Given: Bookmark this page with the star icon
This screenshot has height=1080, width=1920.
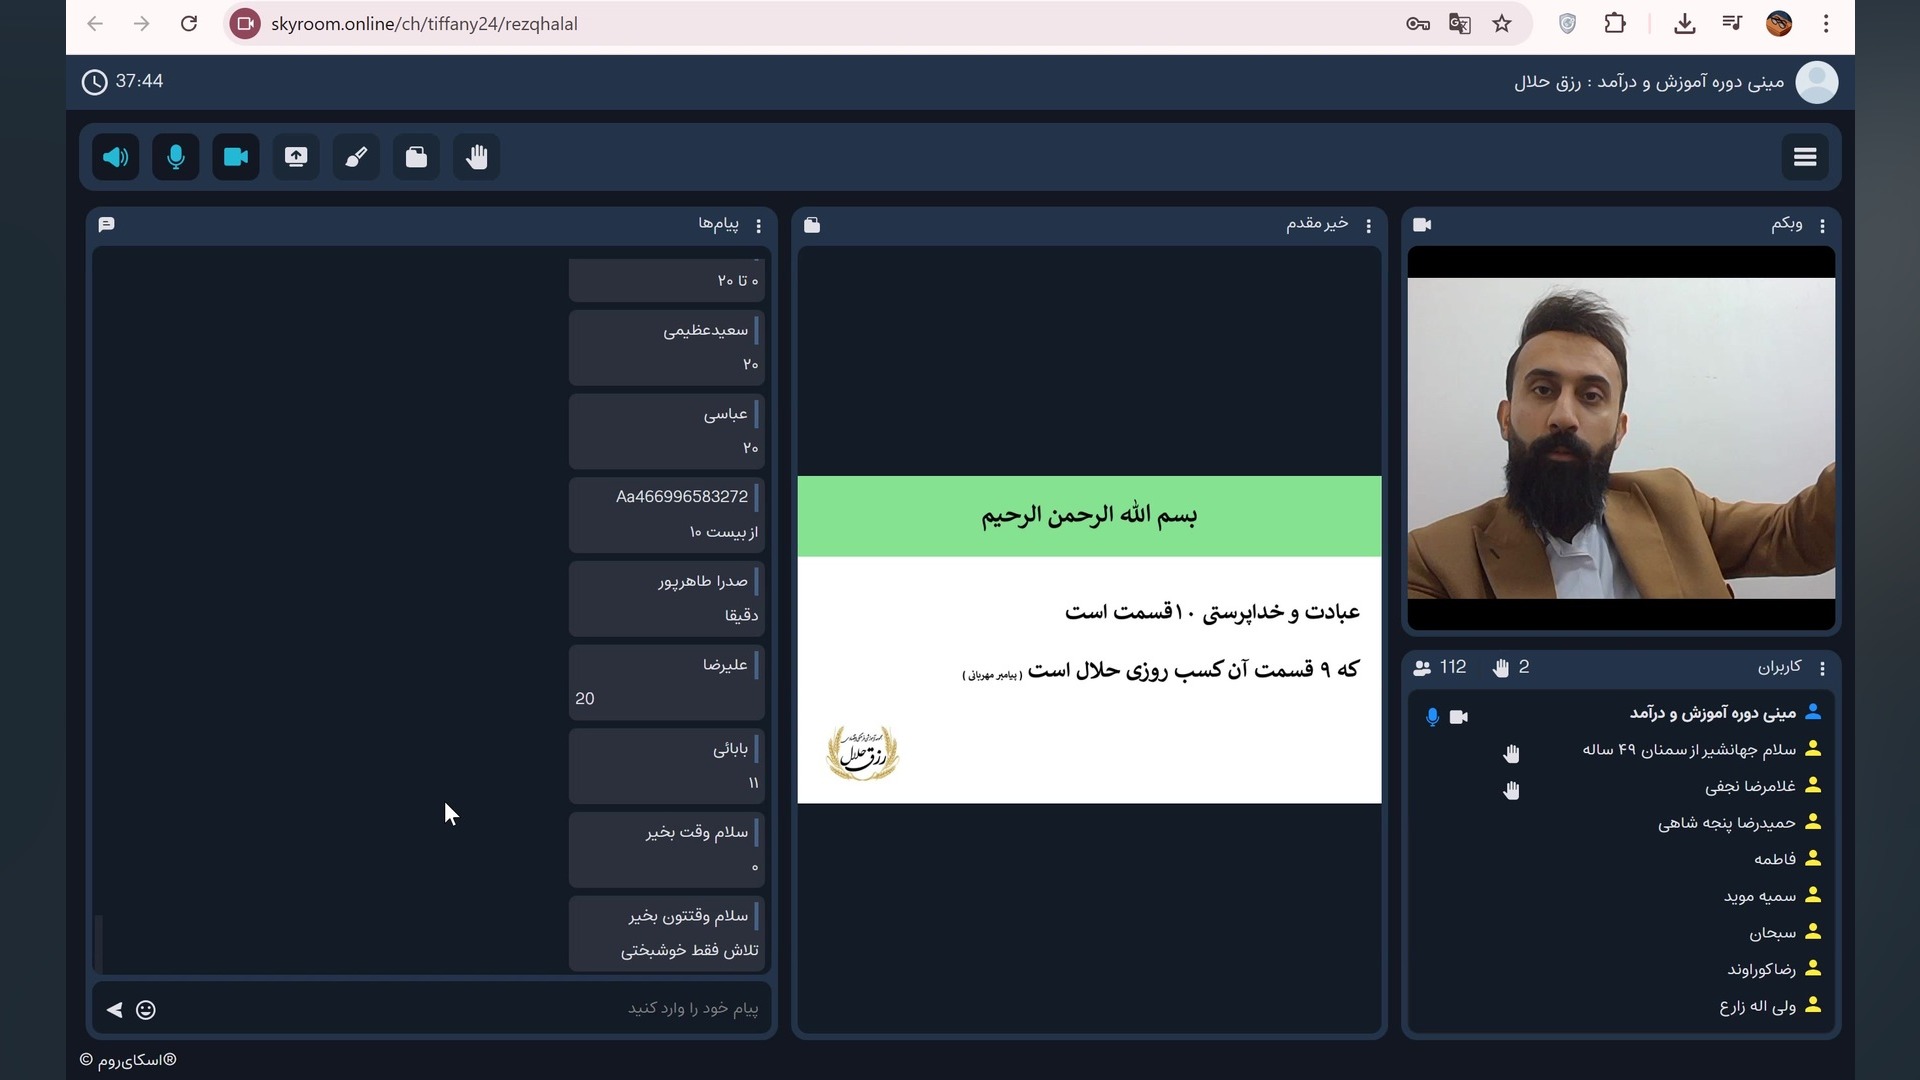Looking at the screenshot, I should click(x=1502, y=23).
